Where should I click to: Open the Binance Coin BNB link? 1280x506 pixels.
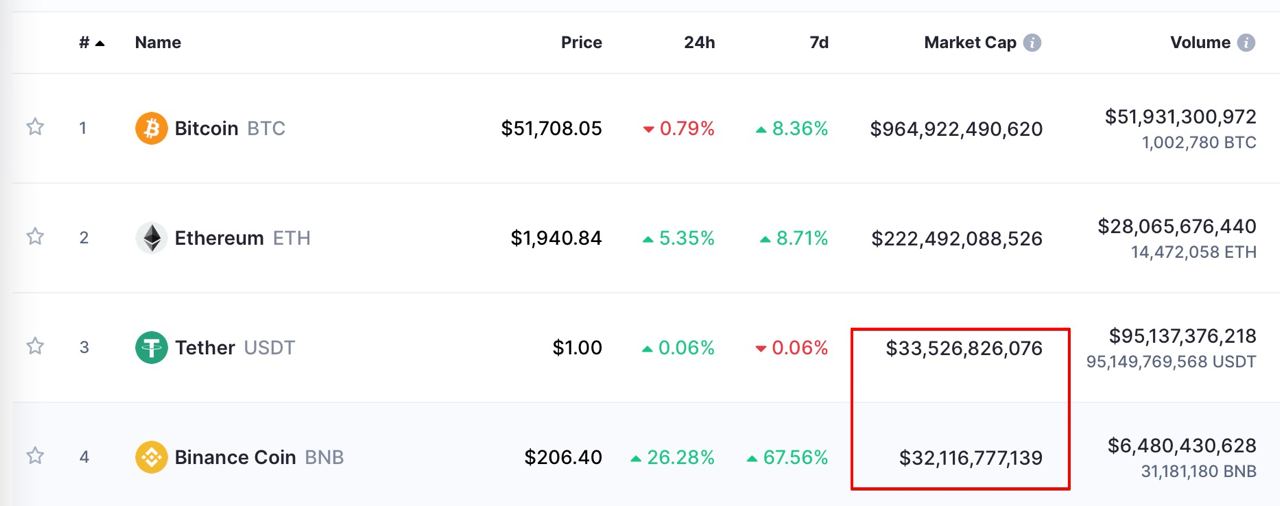pos(259,457)
